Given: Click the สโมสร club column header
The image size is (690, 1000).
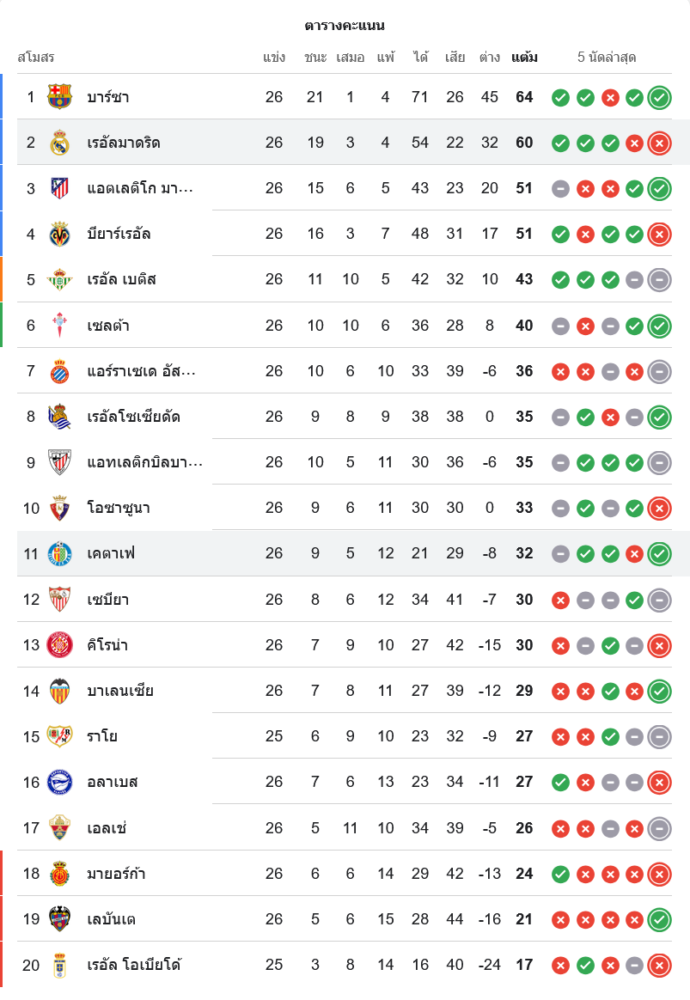Looking at the screenshot, I should tap(35, 57).
